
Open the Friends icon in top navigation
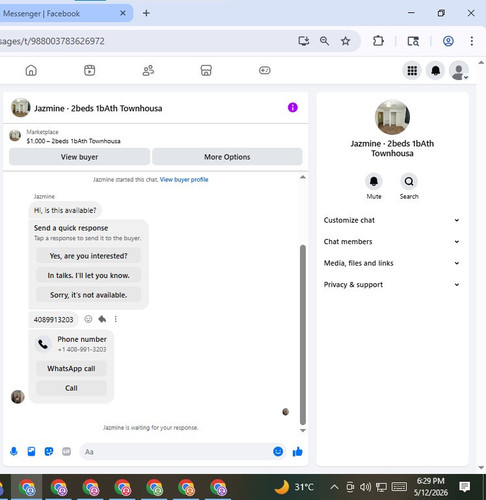coord(148,70)
